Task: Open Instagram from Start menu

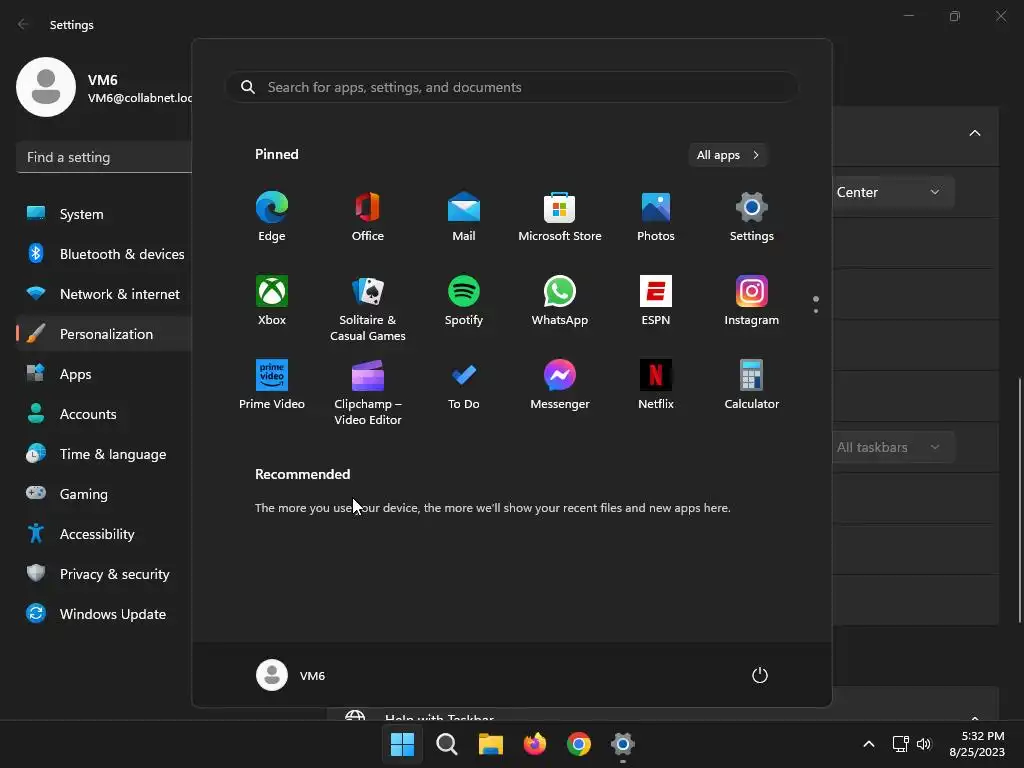Action: pos(752,301)
